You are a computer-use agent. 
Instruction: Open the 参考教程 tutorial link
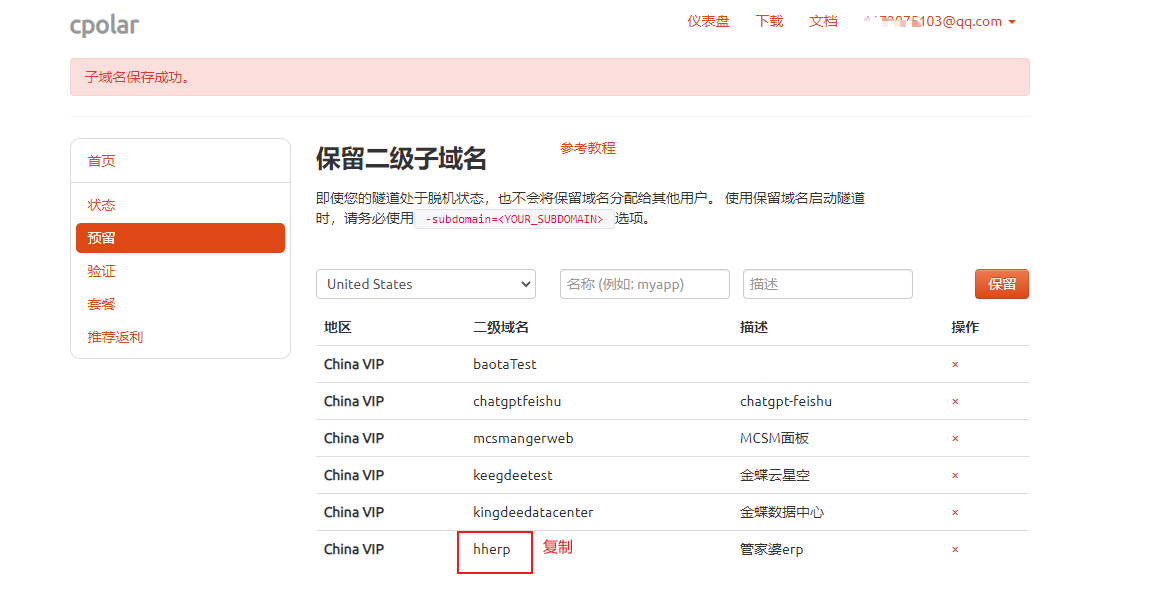pos(588,148)
